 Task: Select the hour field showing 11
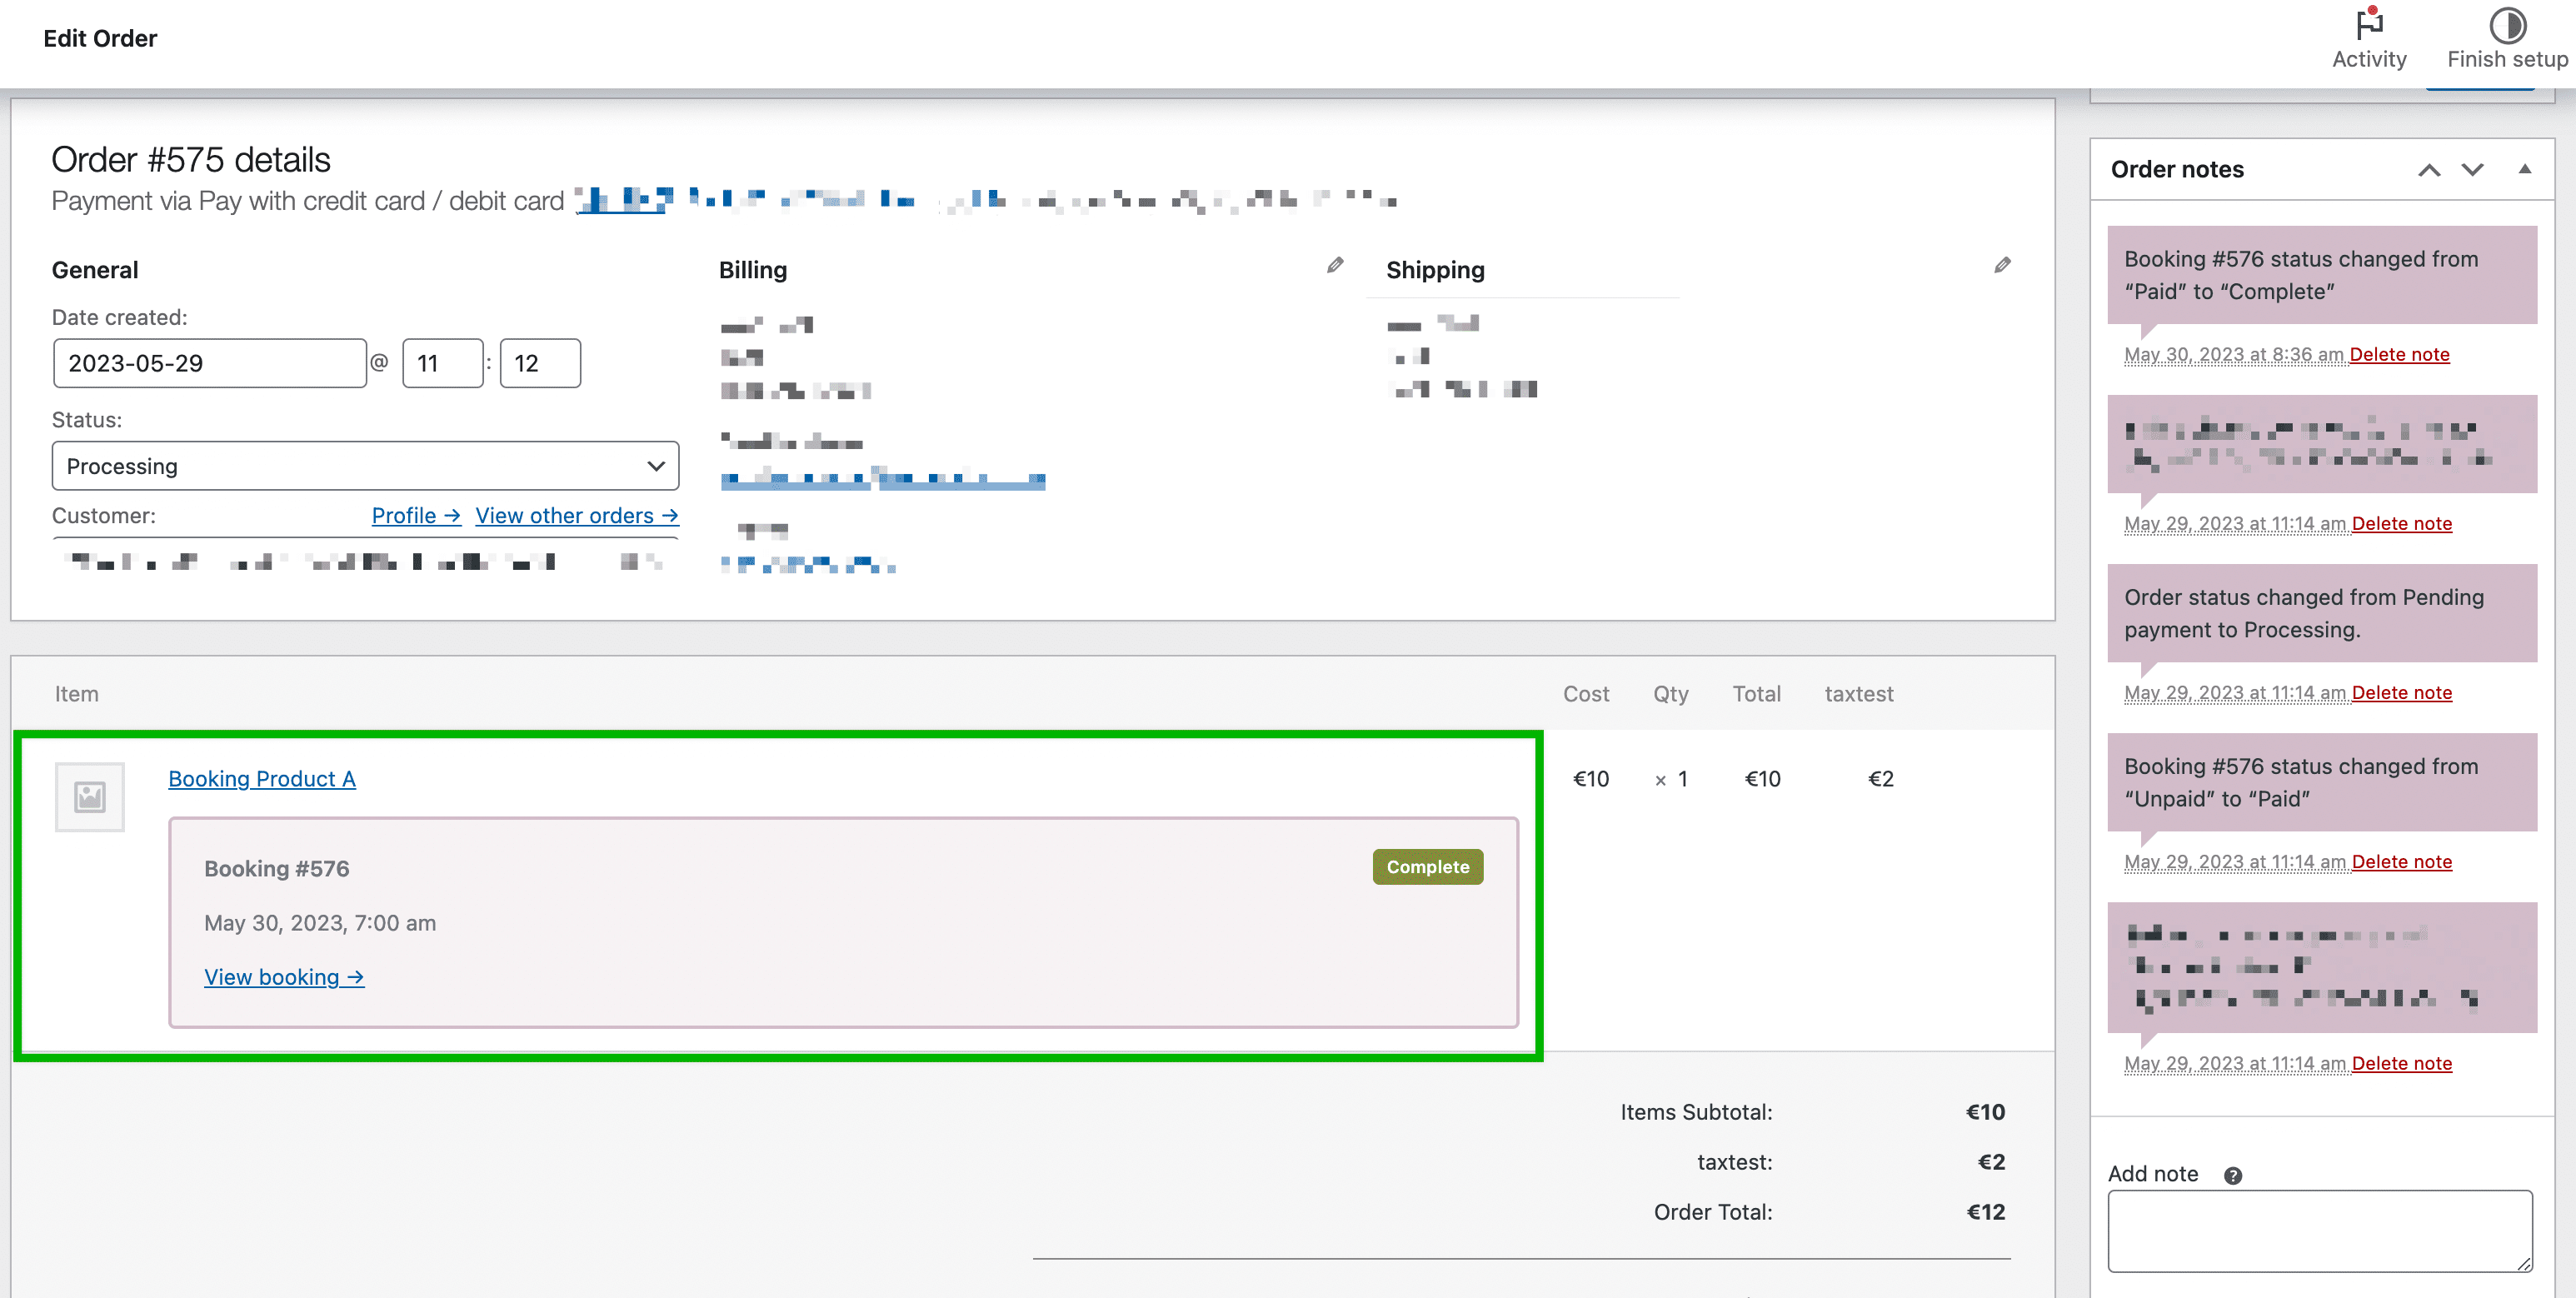click(x=442, y=363)
